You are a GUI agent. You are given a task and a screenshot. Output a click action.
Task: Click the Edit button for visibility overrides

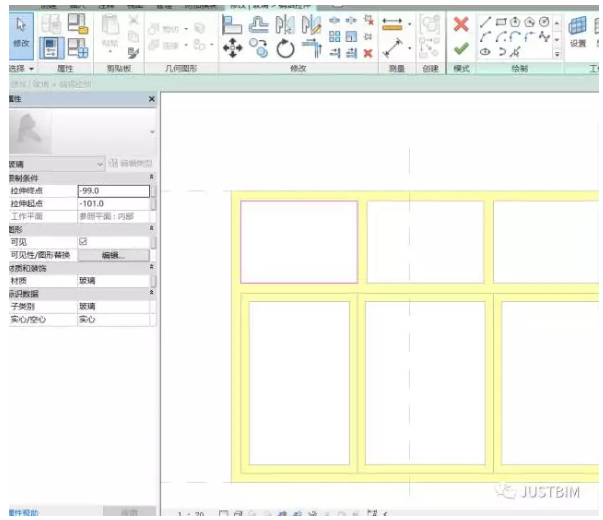113,255
